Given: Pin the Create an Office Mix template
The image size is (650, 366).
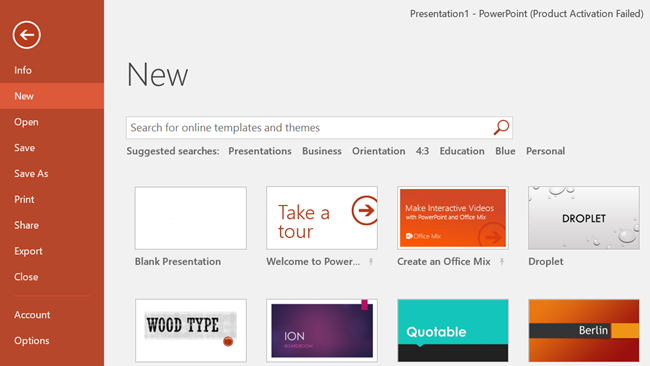Looking at the screenshot, I should [502, 262].
